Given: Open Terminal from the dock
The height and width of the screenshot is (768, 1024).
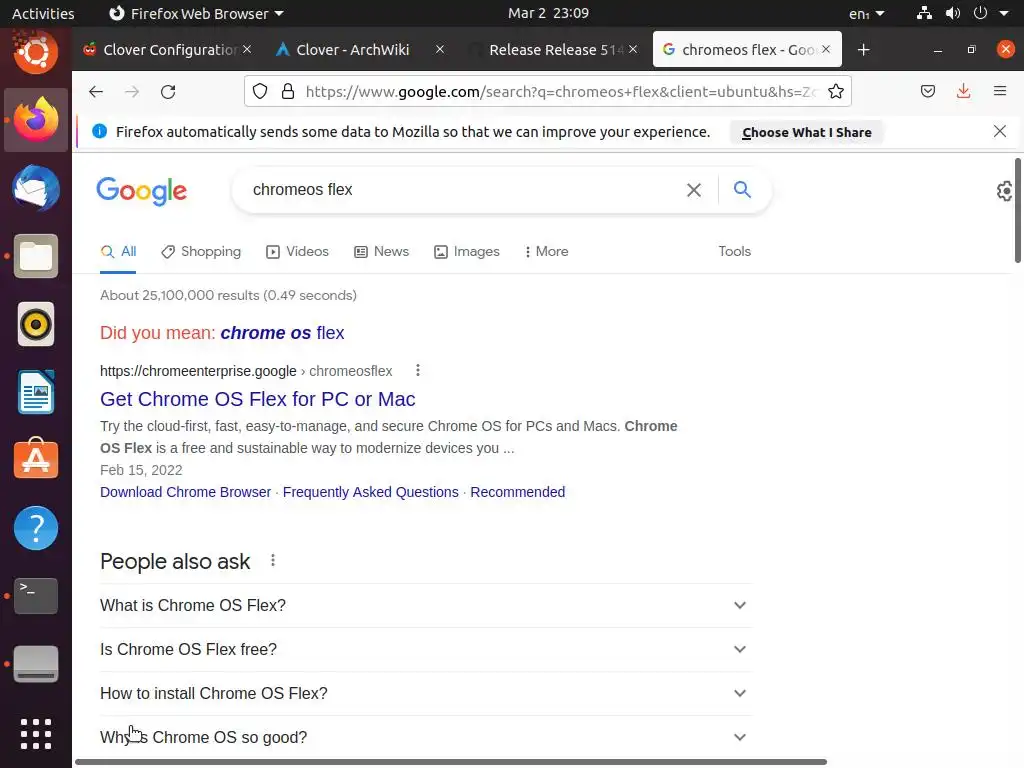Looking at the screenshot, I should 36,596.
